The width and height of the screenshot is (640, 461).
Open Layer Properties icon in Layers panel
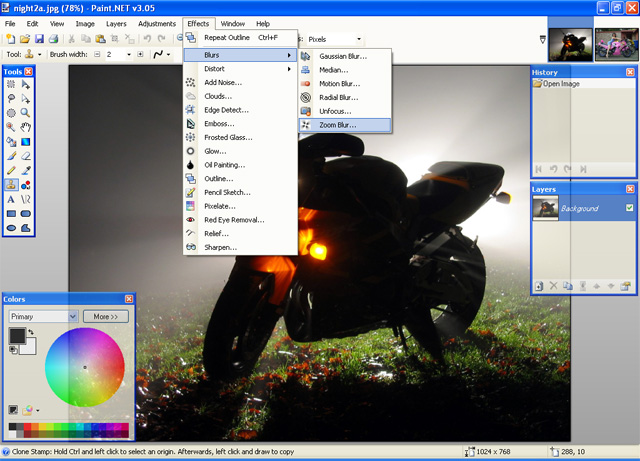625,286
